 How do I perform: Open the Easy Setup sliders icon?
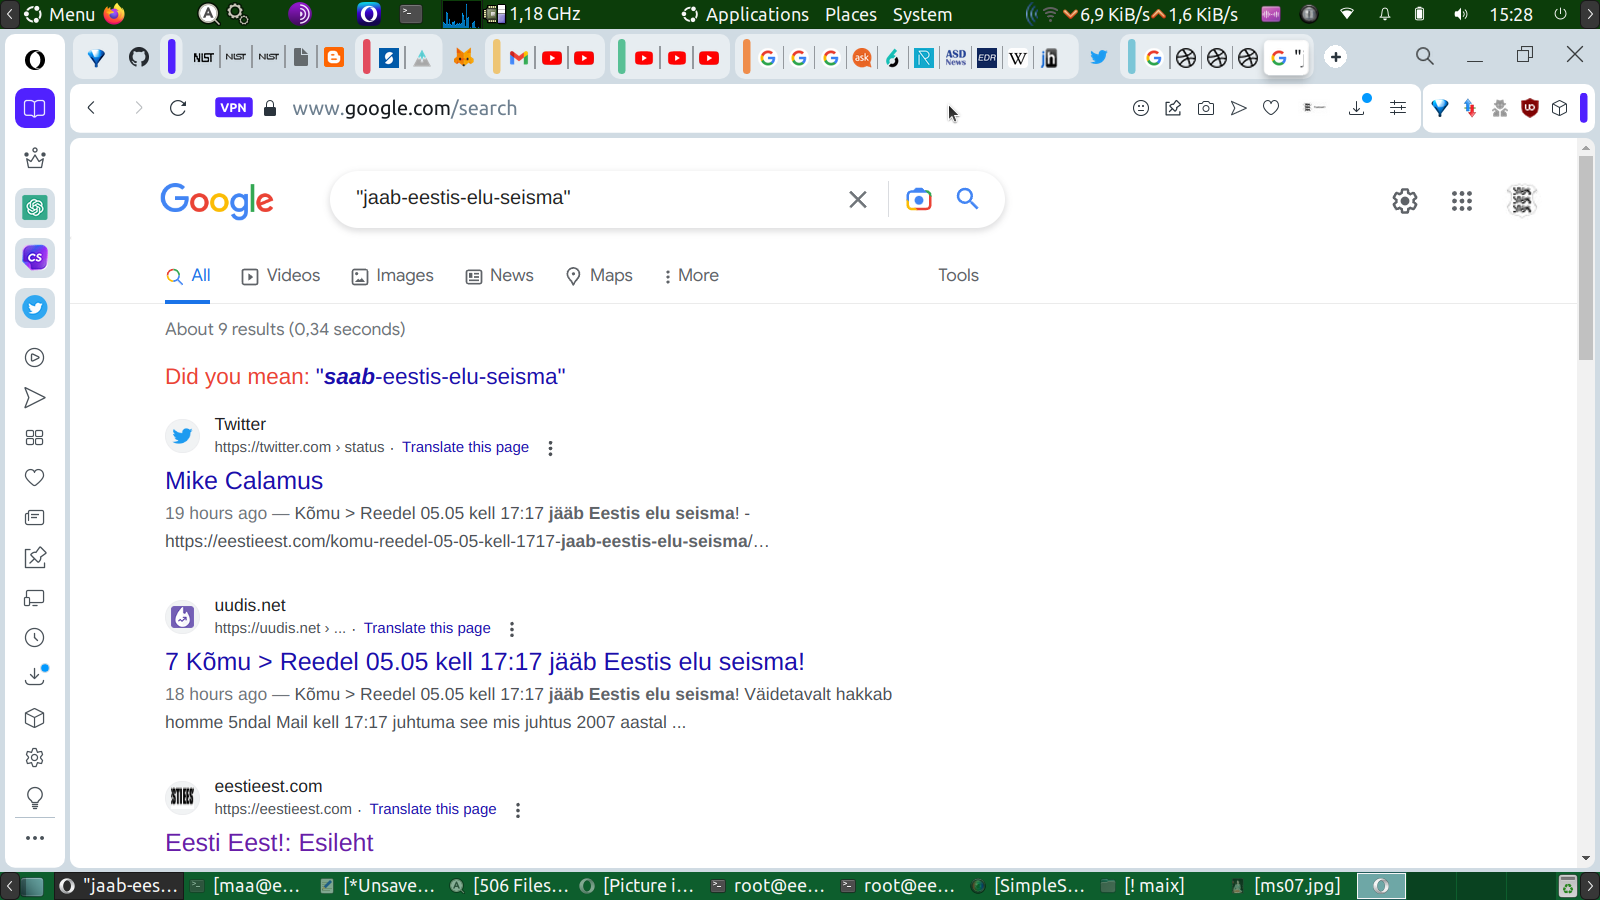coord(1398,108)
